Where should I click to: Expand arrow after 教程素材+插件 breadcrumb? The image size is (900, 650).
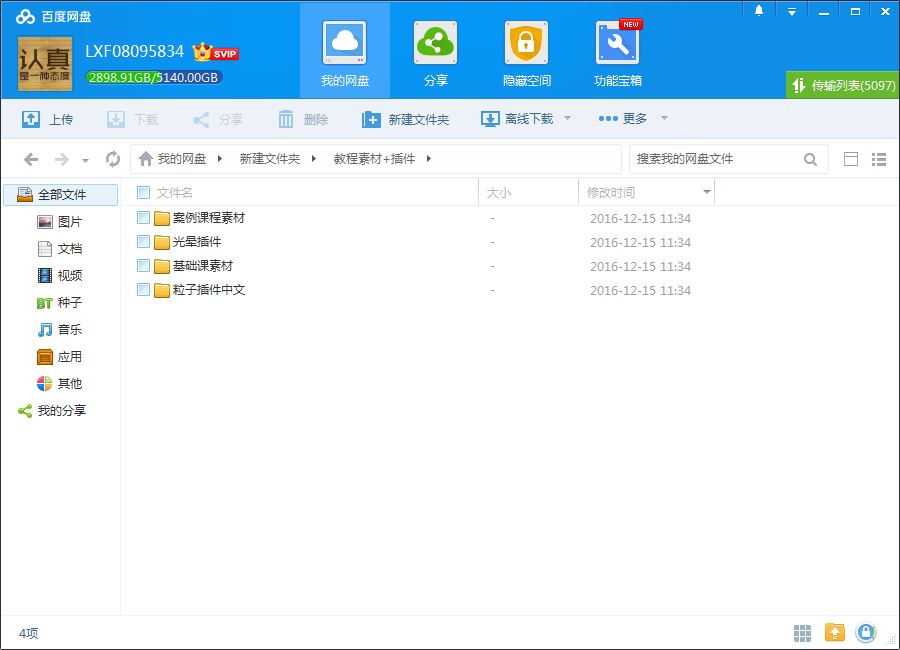tap(428, 158)
